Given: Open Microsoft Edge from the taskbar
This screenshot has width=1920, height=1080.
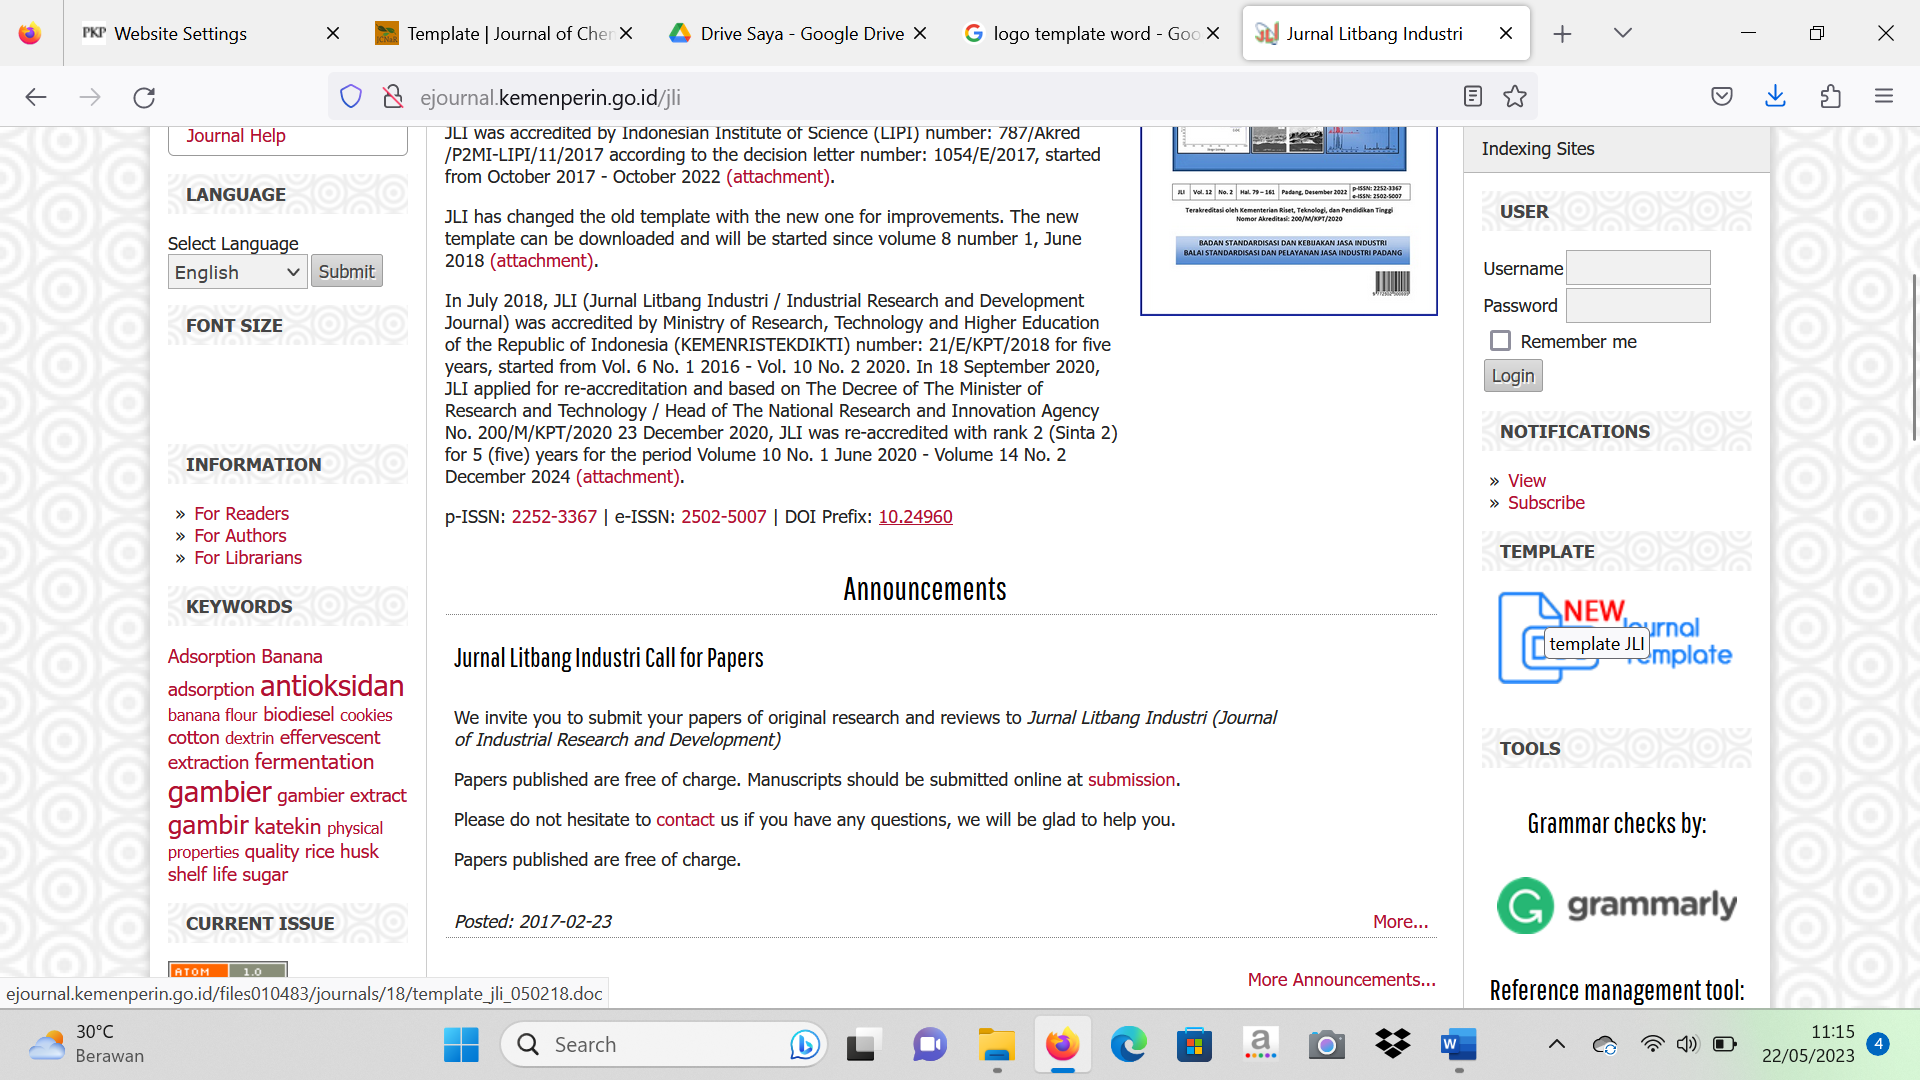Looking at the screenshot, I should pyautogui.click(x=1129, y=1045).
